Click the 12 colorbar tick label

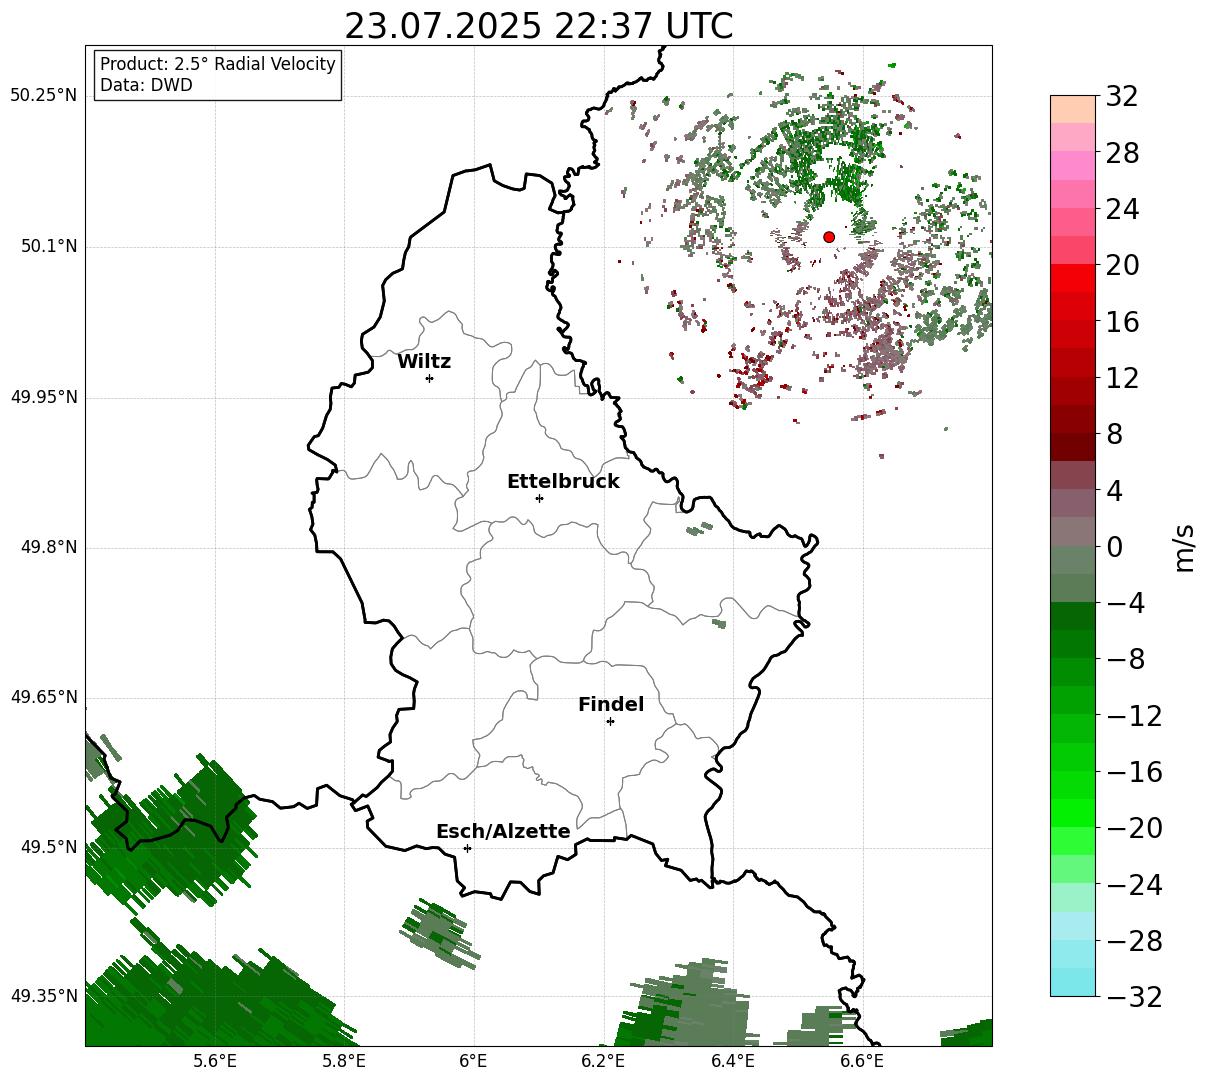click(x=1122, y=378)
